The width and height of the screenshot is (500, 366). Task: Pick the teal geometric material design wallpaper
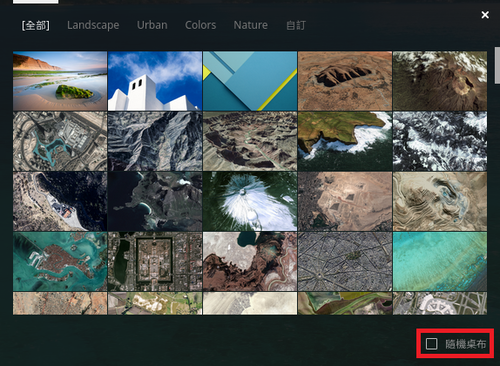point(250,81)
